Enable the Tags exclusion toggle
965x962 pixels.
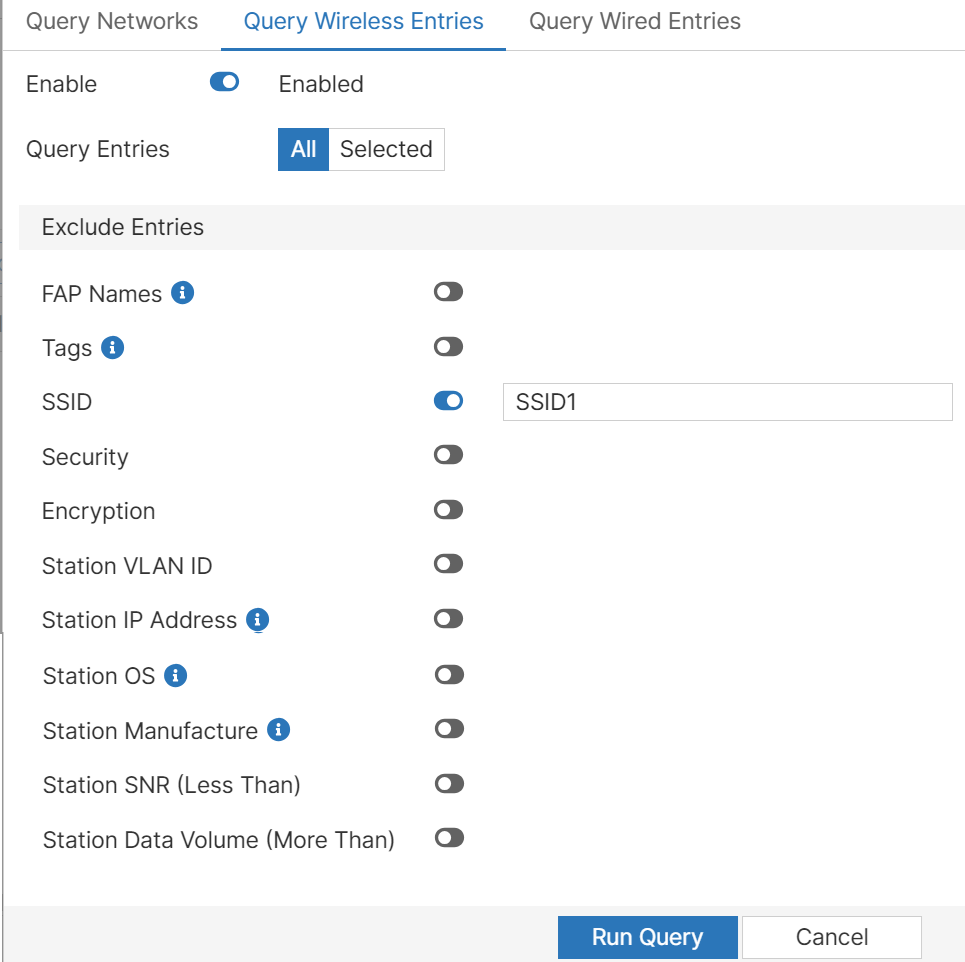coord(449,347)
